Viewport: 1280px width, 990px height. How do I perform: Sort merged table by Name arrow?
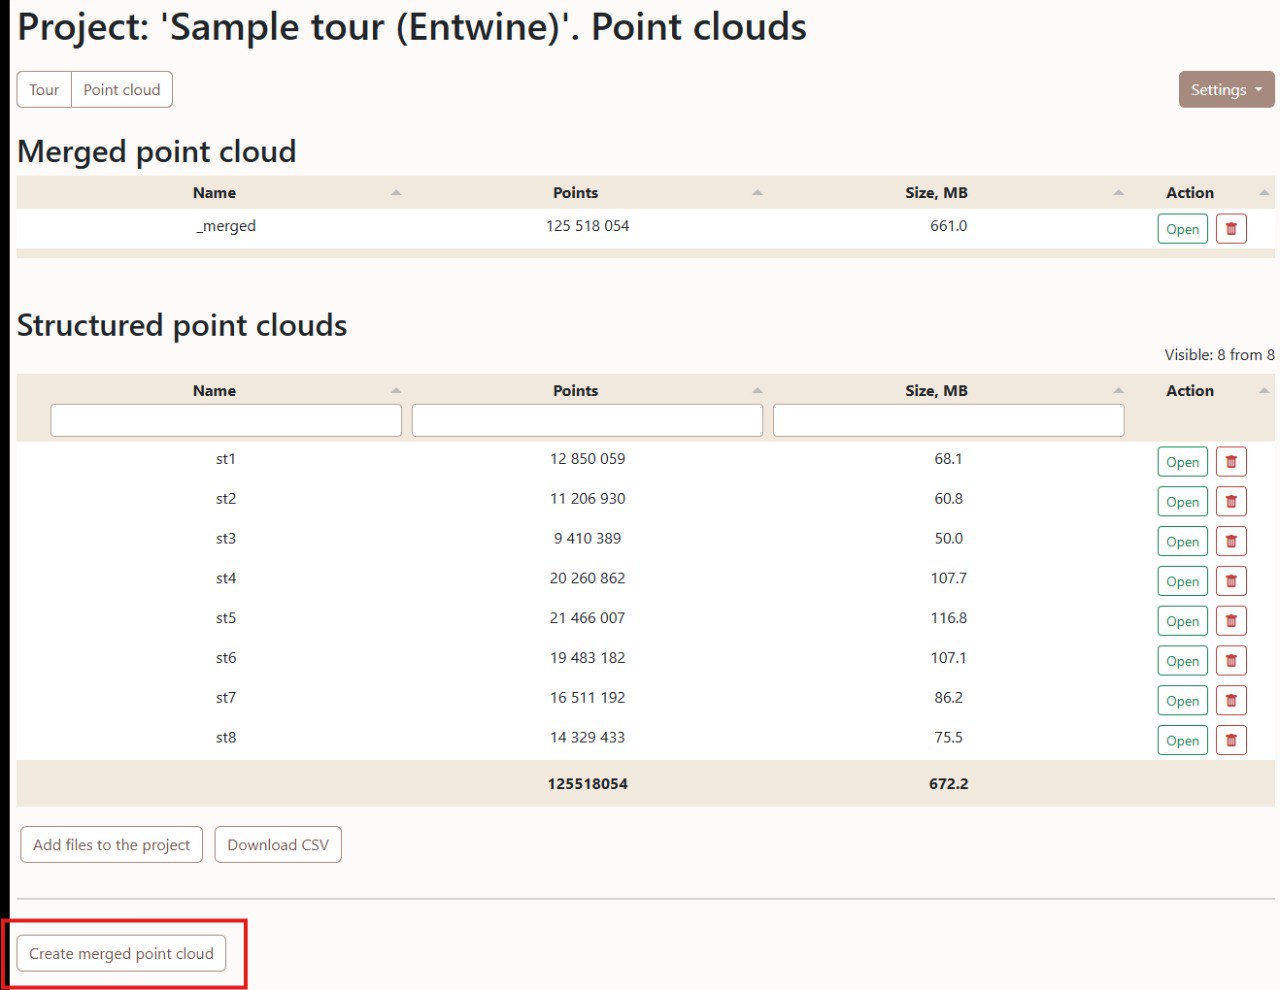pos(396,193)
